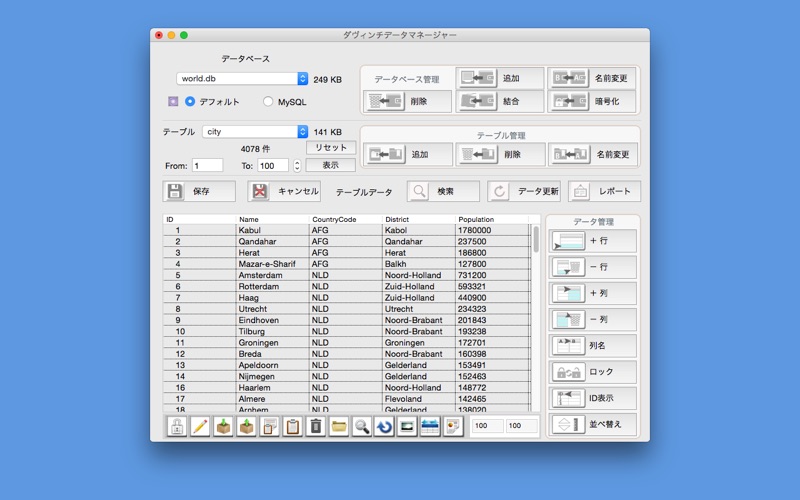Add a row with the + 行 button
The height and width of the screenshot is (500, 800).
click(593, 241)
